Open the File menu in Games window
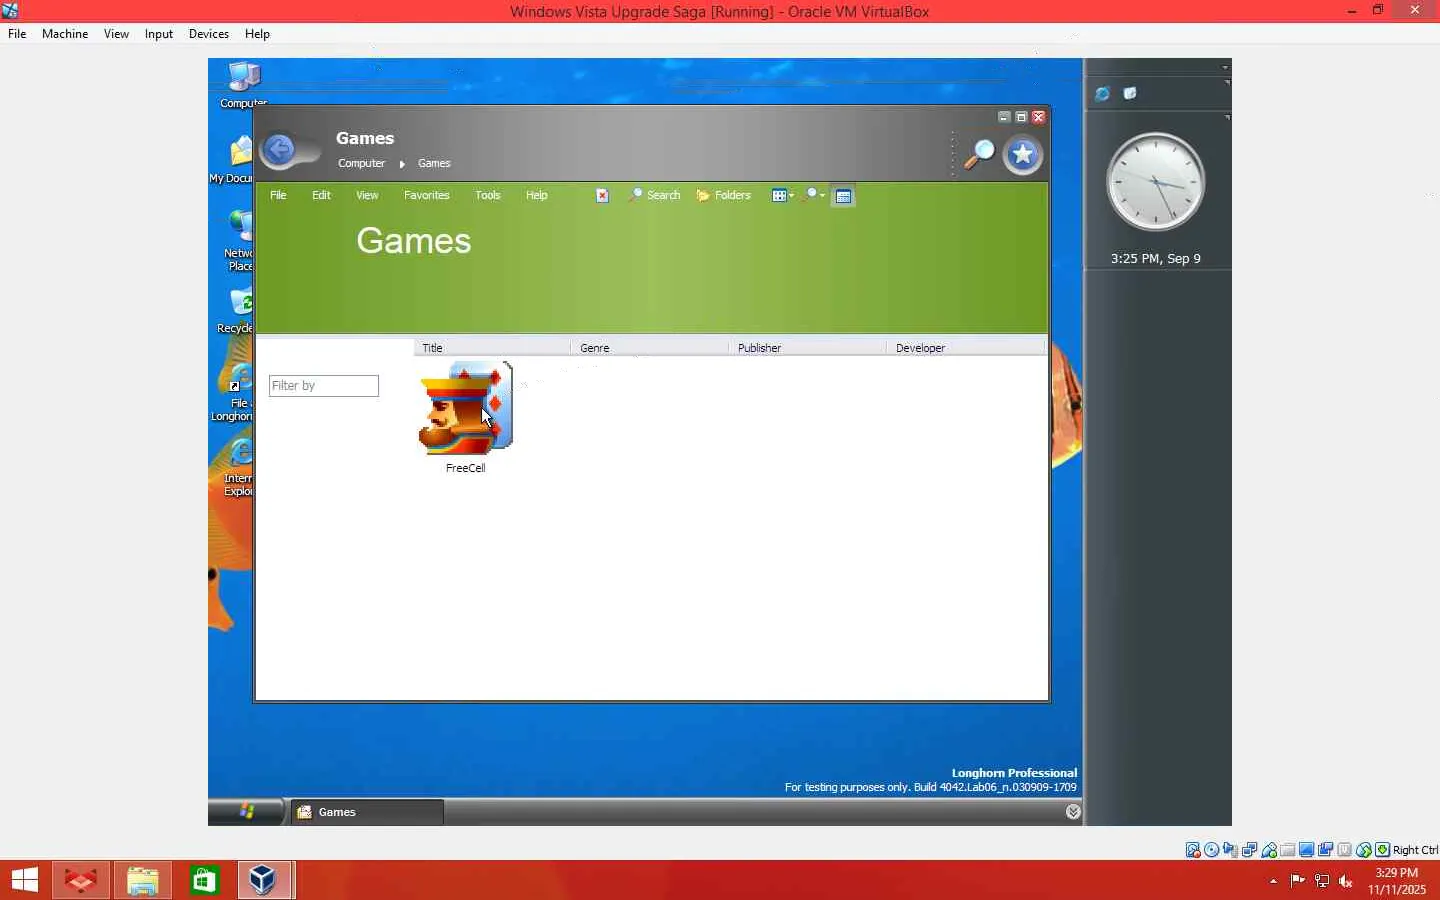 (278, 196)
